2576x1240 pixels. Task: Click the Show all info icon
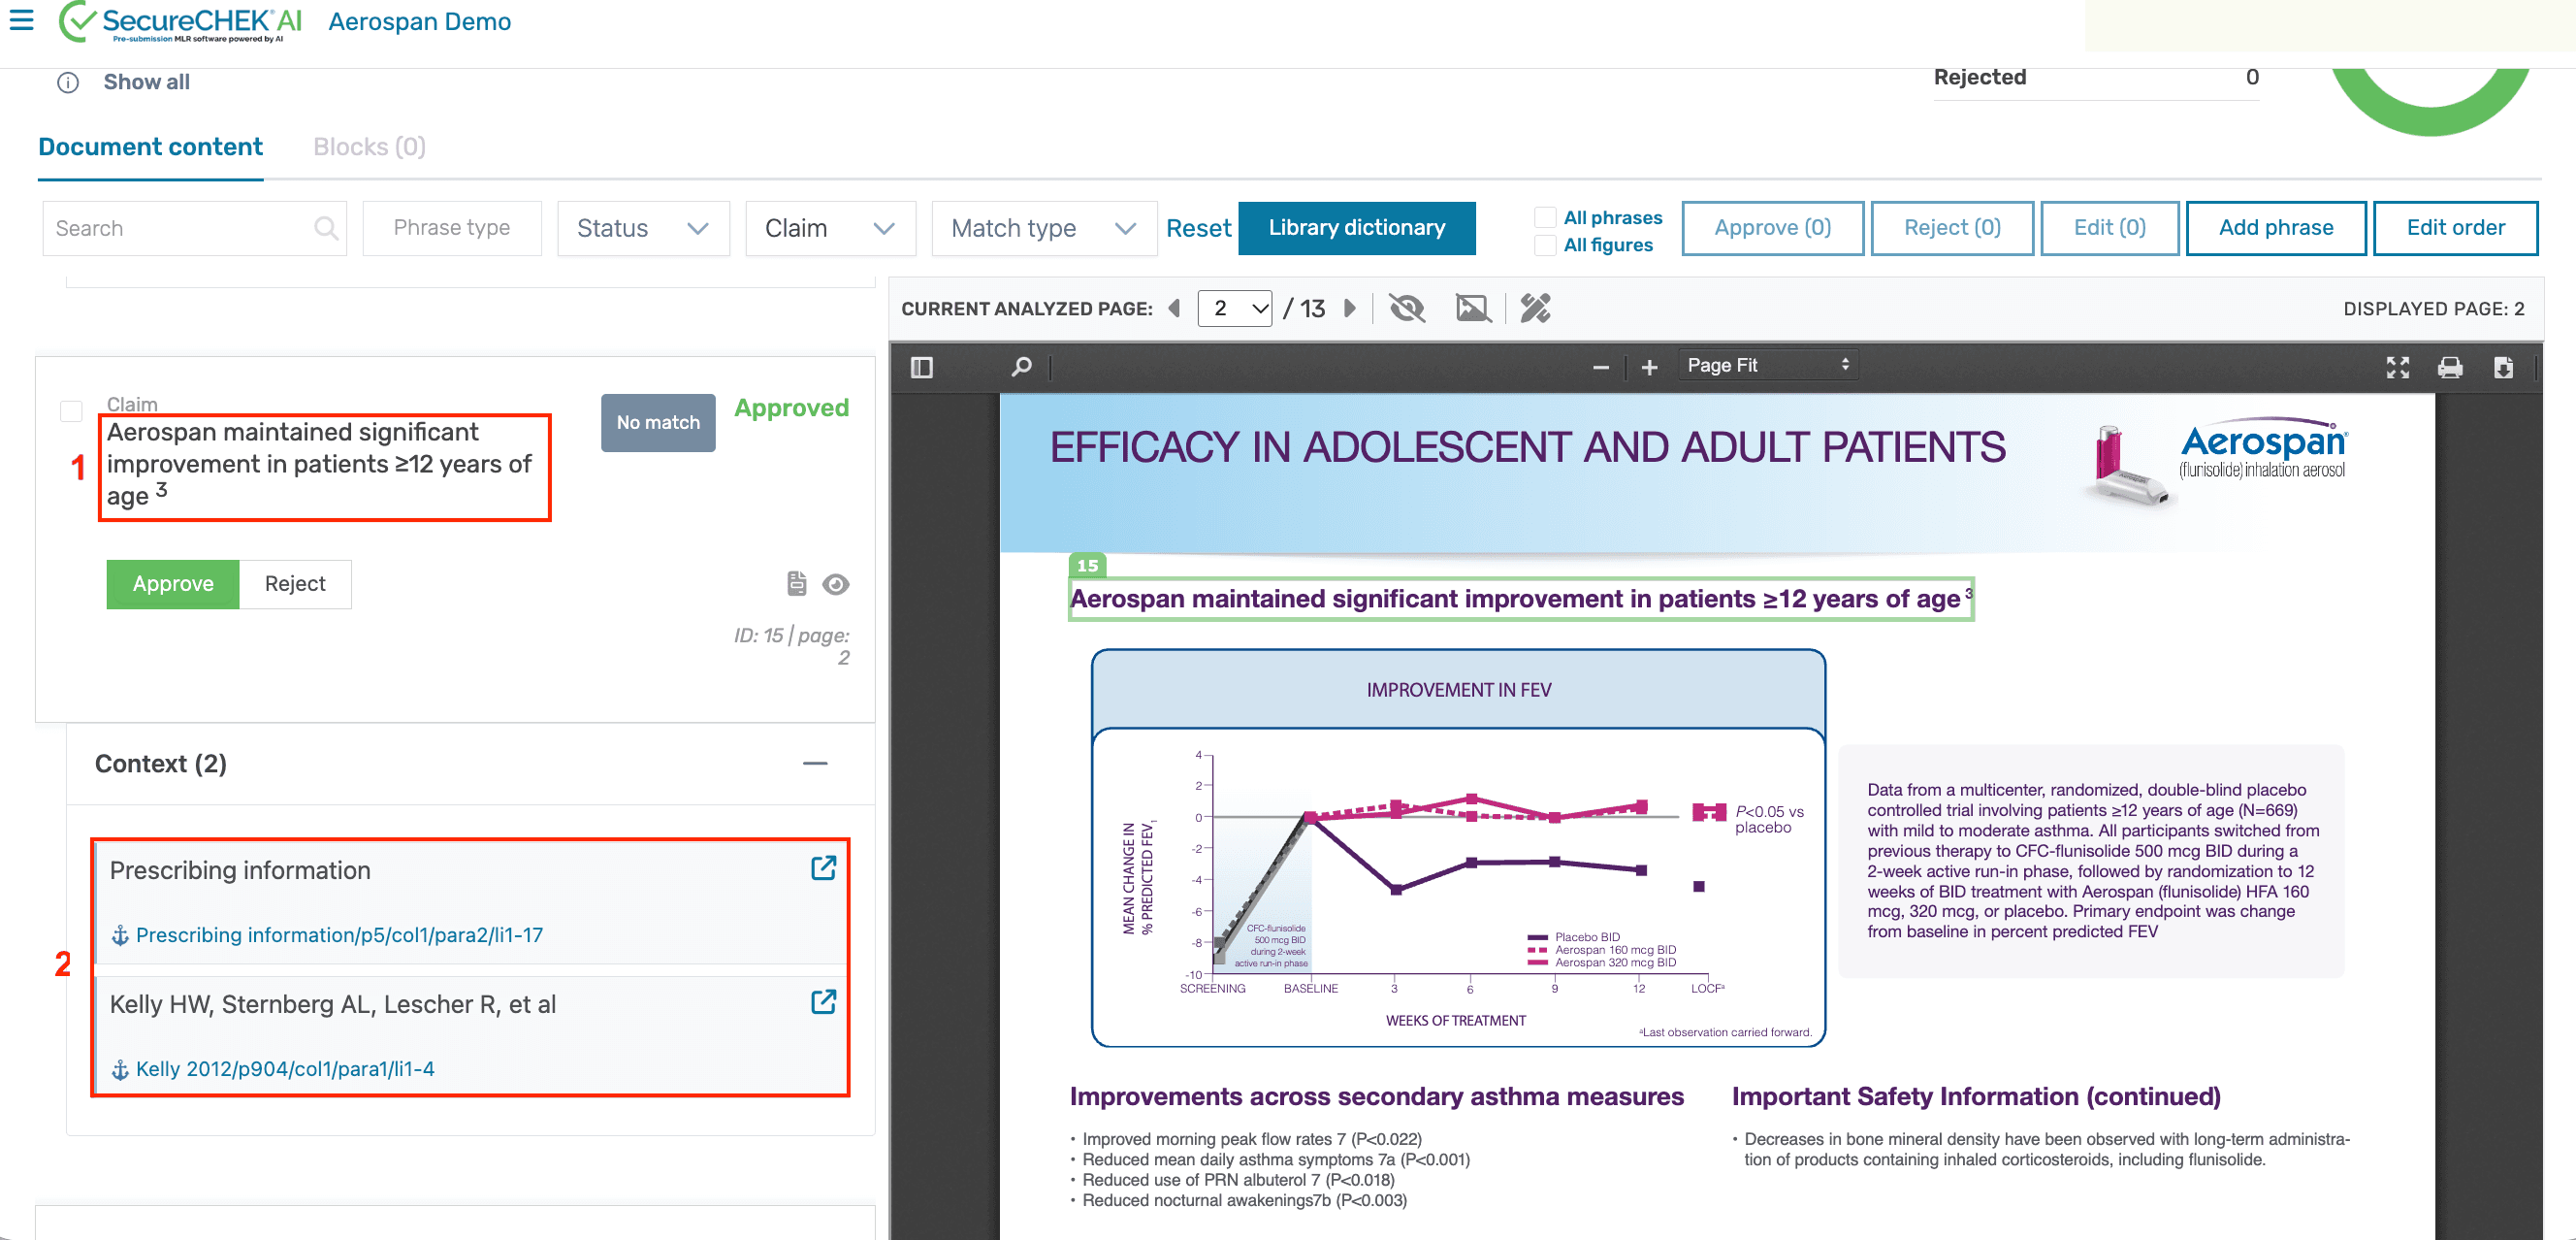coord(68,83)
